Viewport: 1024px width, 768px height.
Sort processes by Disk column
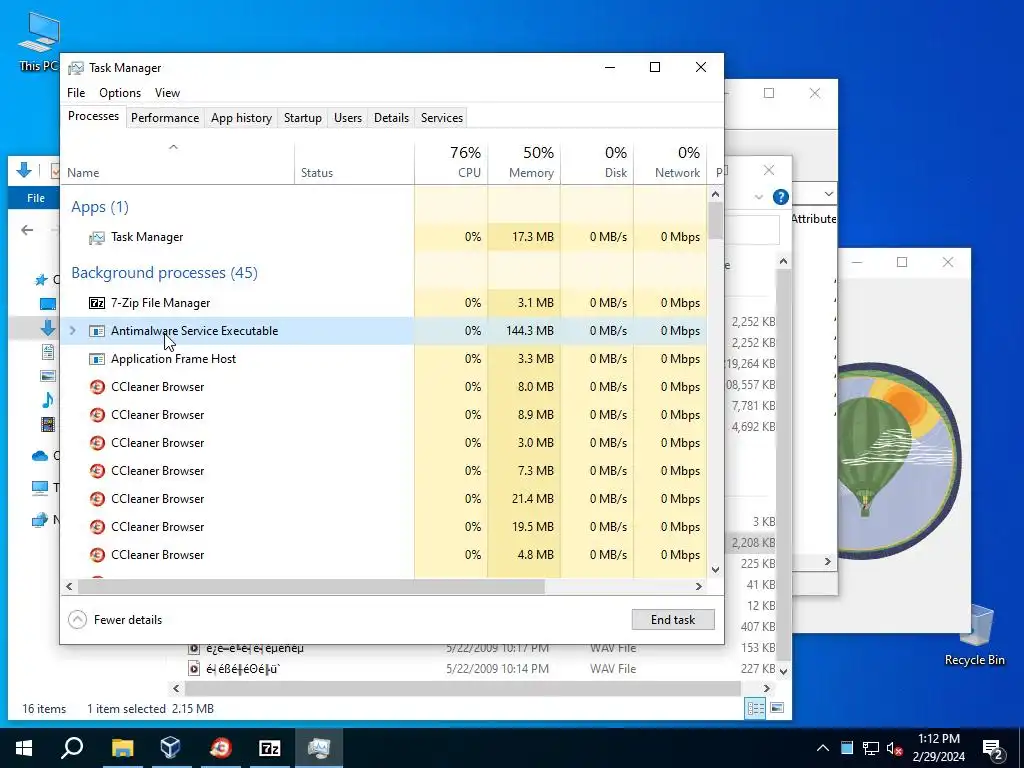pyautogui.click(x=597, y=162)
